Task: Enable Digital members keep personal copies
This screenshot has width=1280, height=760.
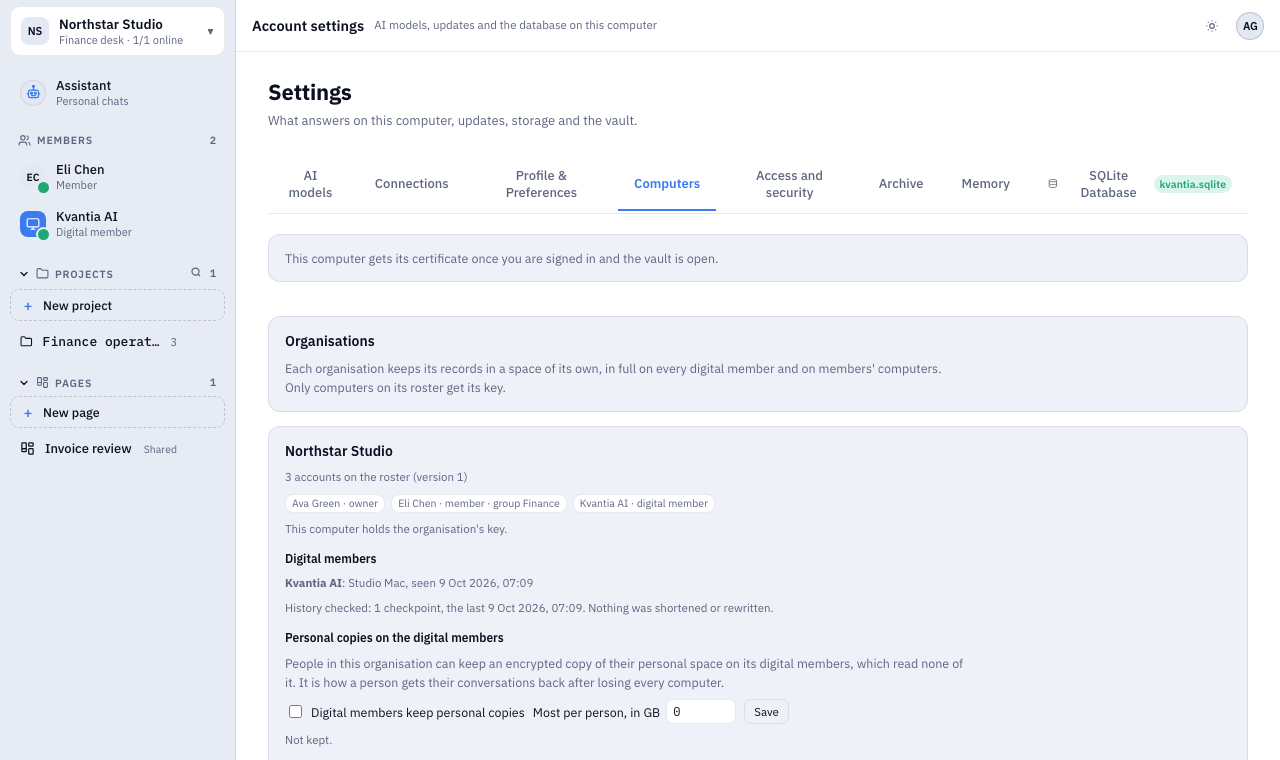Action: (x=295, y=712)
